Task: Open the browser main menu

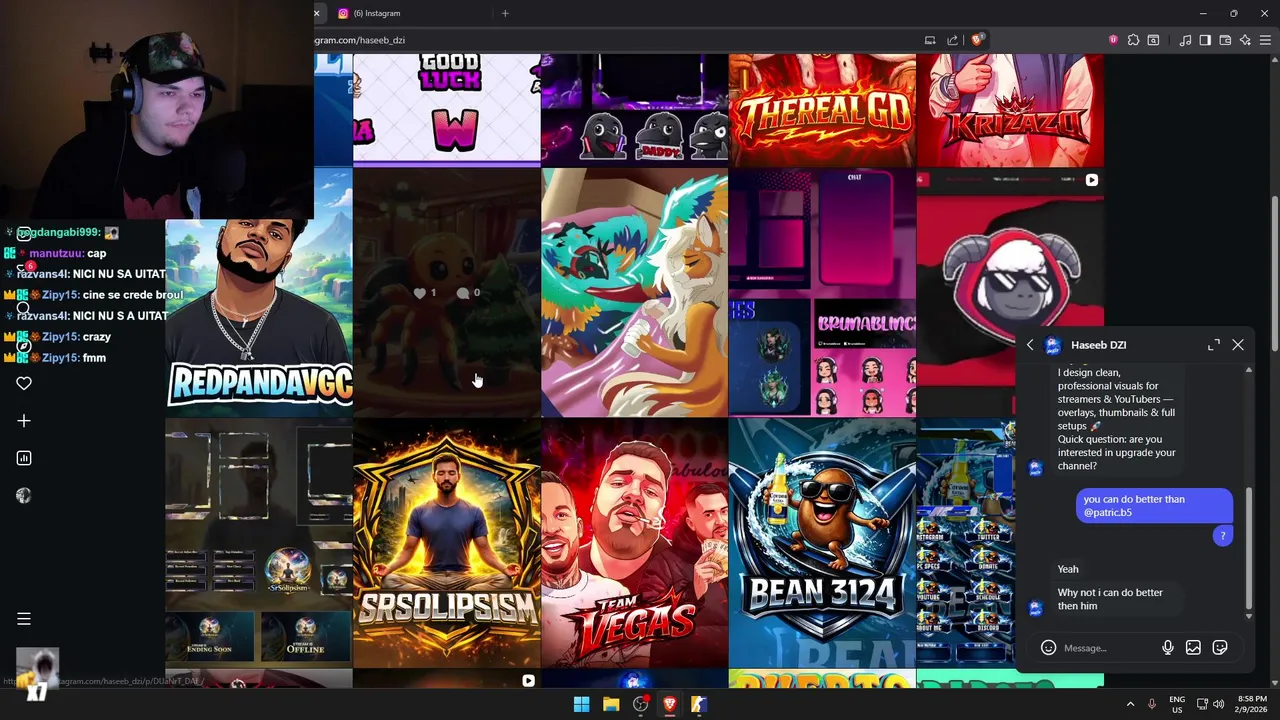Action: pyautogui.click(x=1266, y=40)
